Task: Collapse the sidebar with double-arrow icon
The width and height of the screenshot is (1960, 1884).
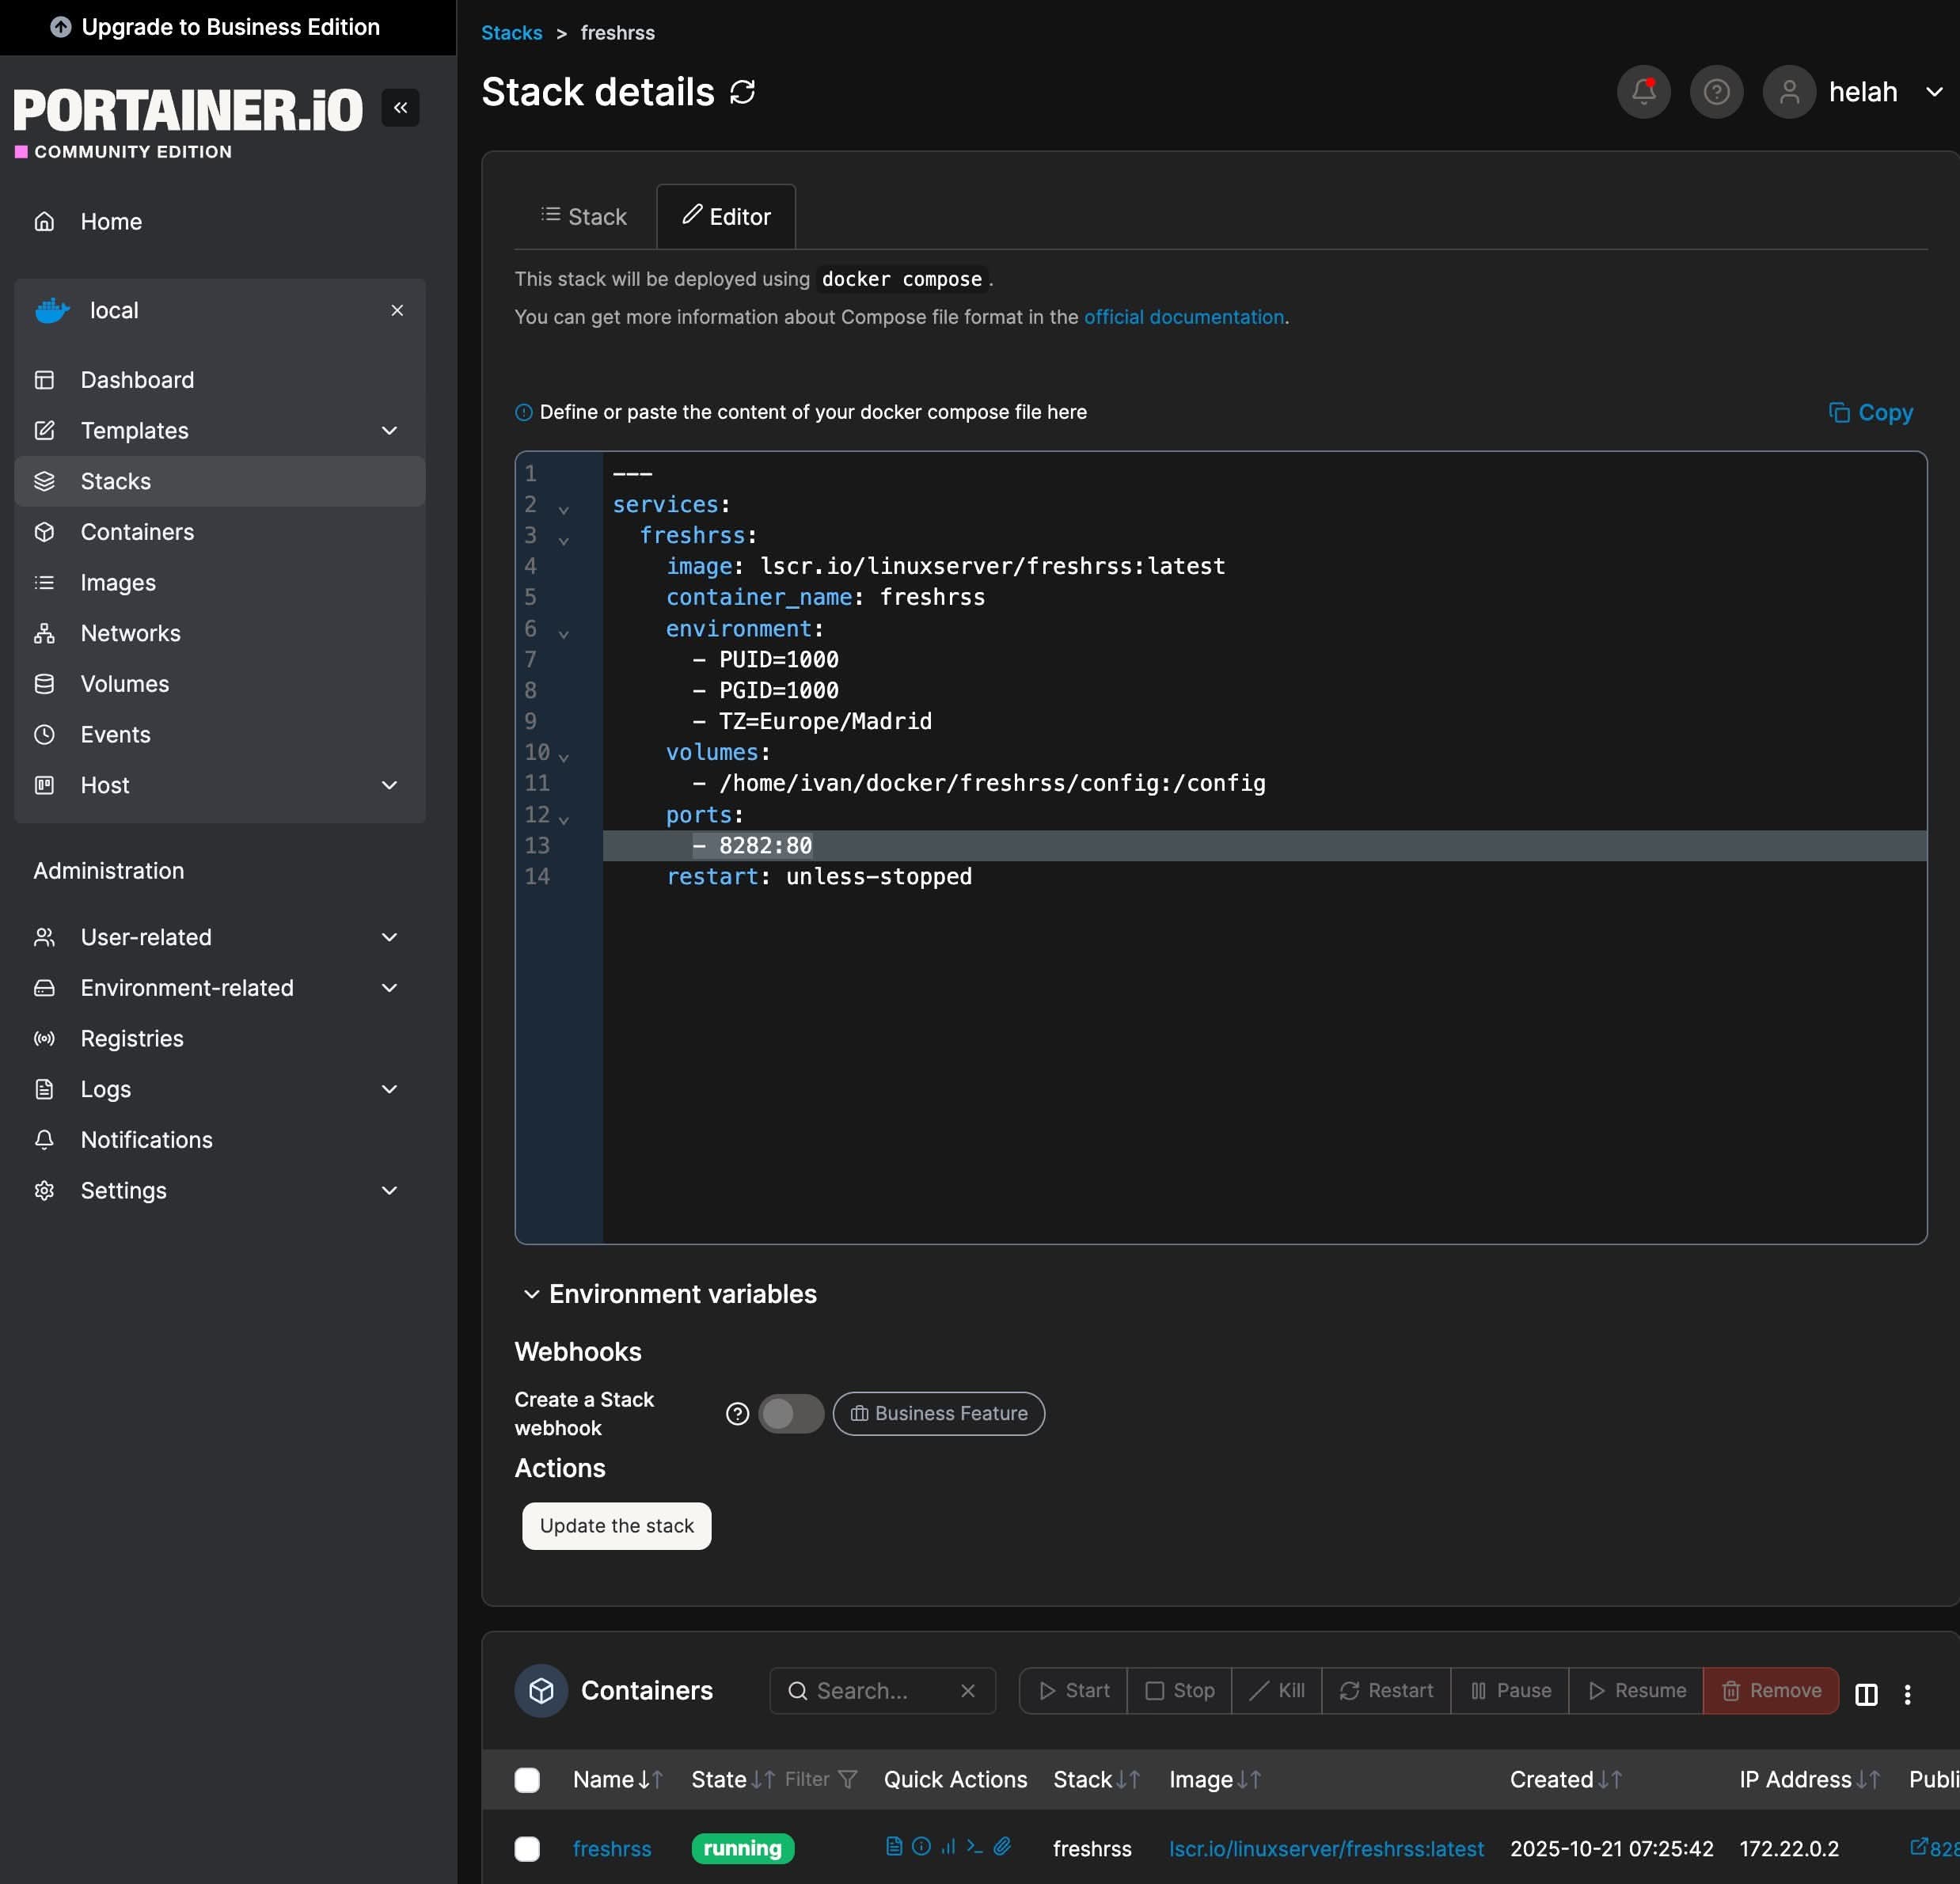Action: coord(400,108)
